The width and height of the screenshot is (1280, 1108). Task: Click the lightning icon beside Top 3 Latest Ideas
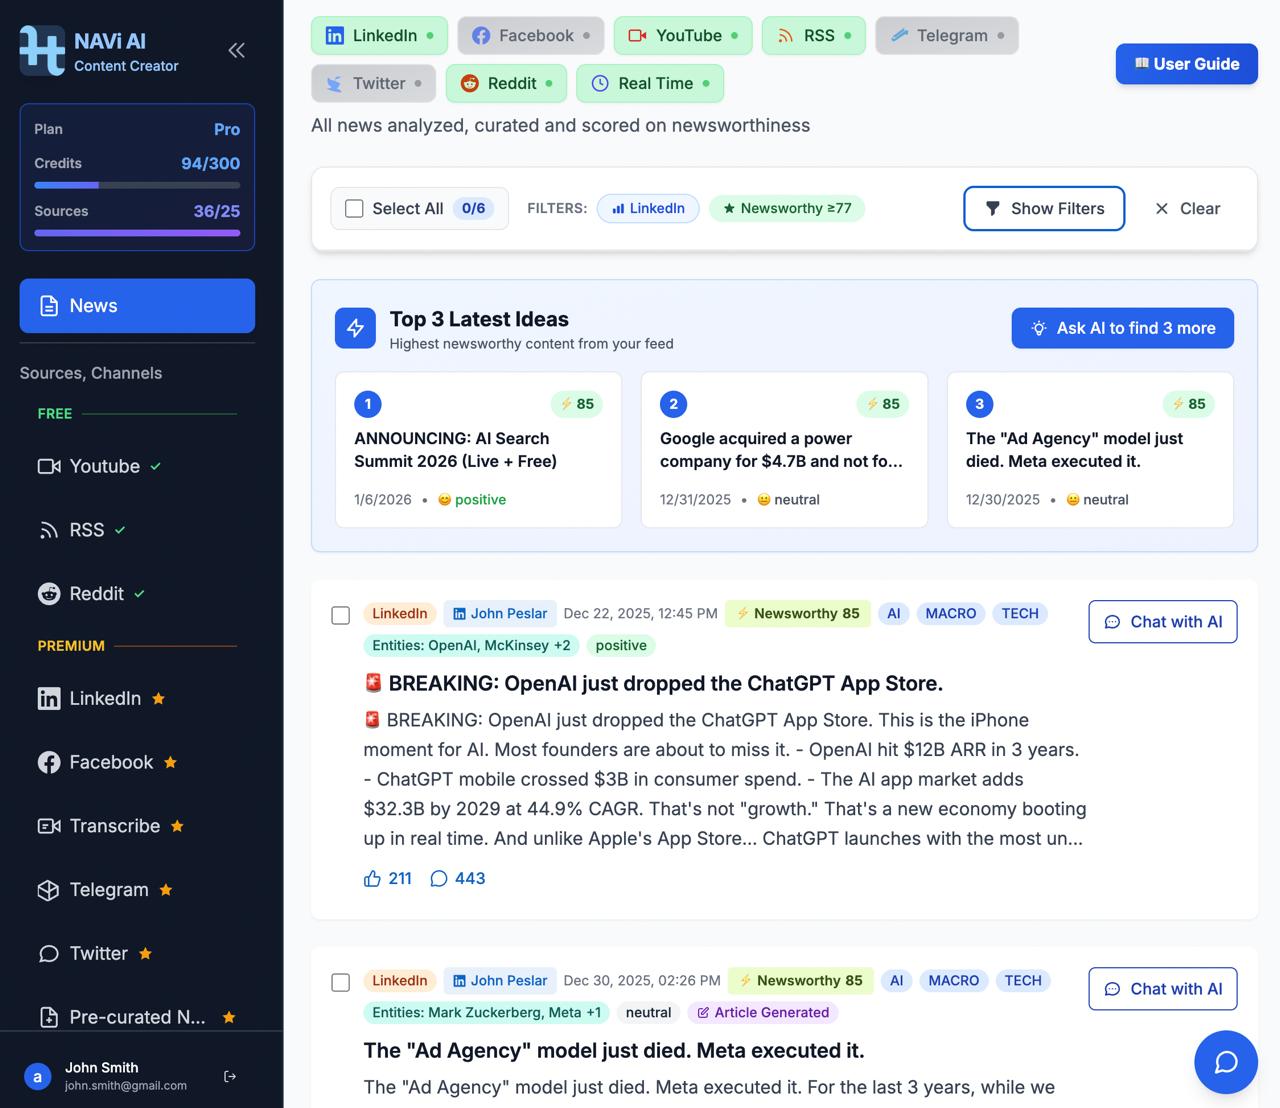pos(355,328)
